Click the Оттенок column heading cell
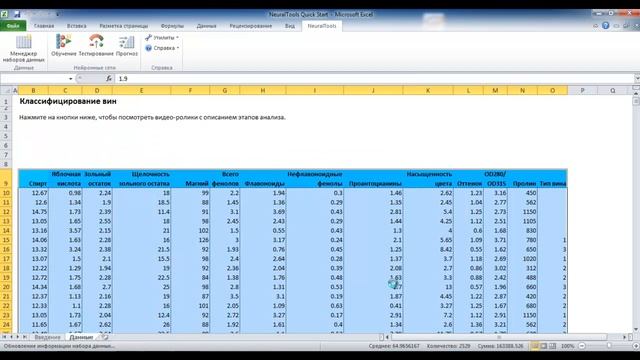The height and width of the screenshot is (360, 640). [468, 179]
